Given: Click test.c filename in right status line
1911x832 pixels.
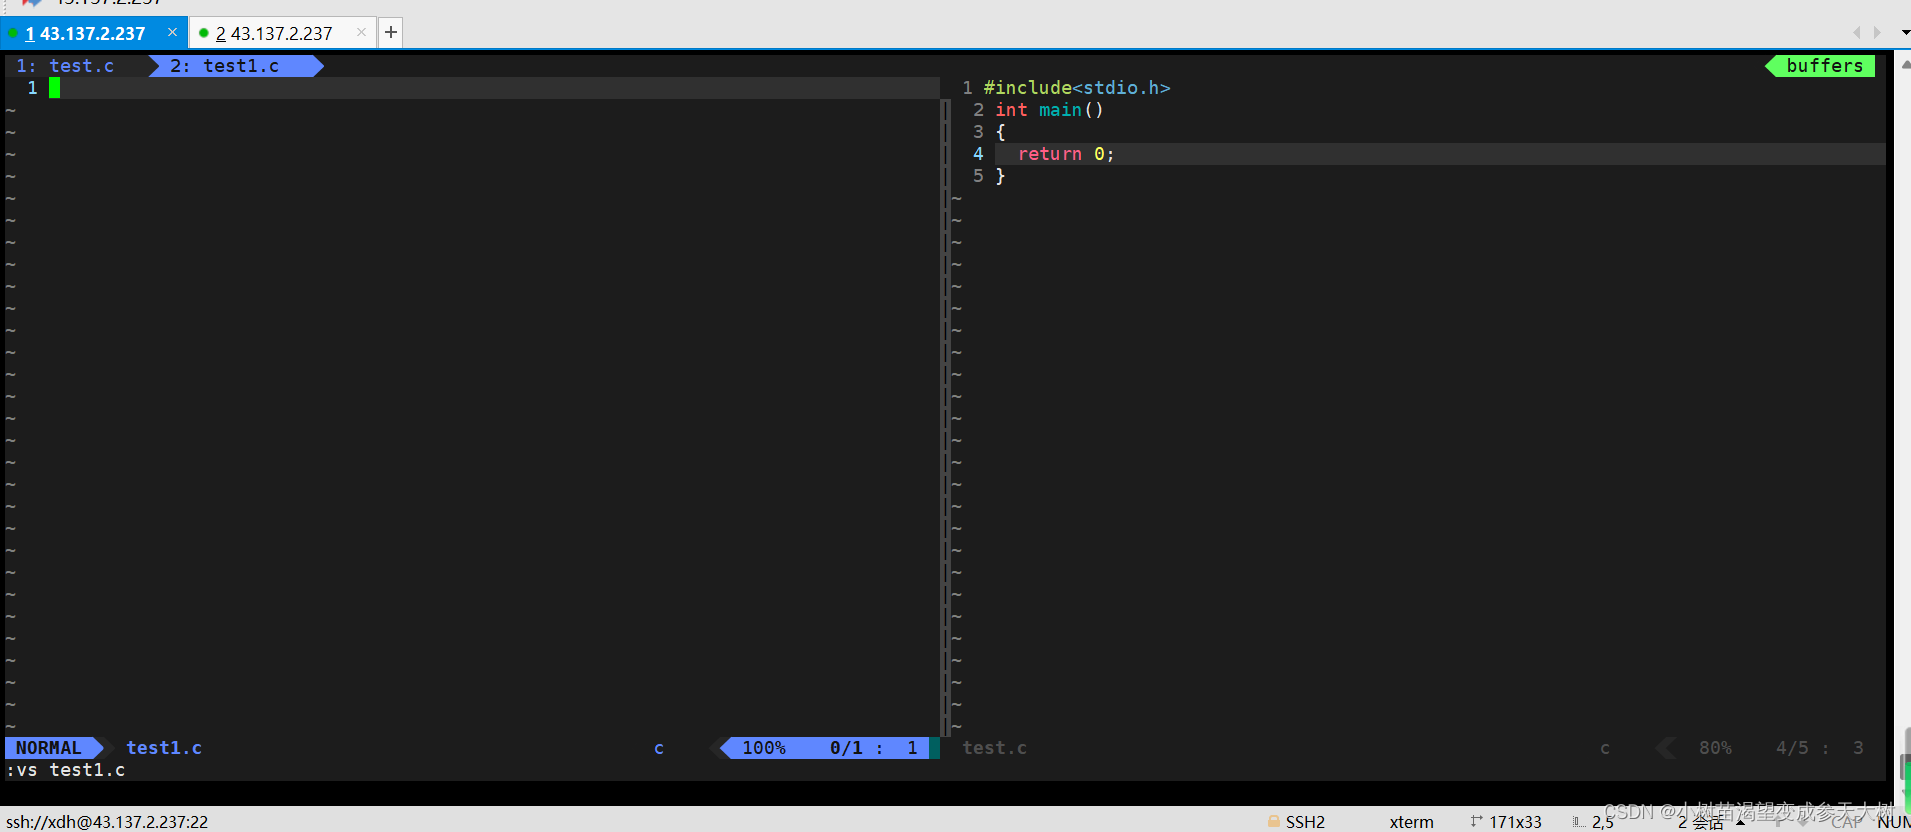Looking at the screenshot, I should (x=994, y=748).
